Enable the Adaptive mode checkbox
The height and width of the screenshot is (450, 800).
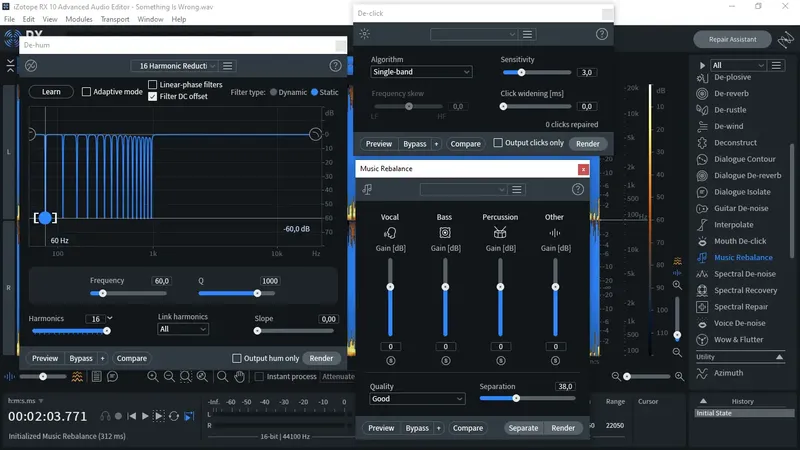tap(86, 92)
